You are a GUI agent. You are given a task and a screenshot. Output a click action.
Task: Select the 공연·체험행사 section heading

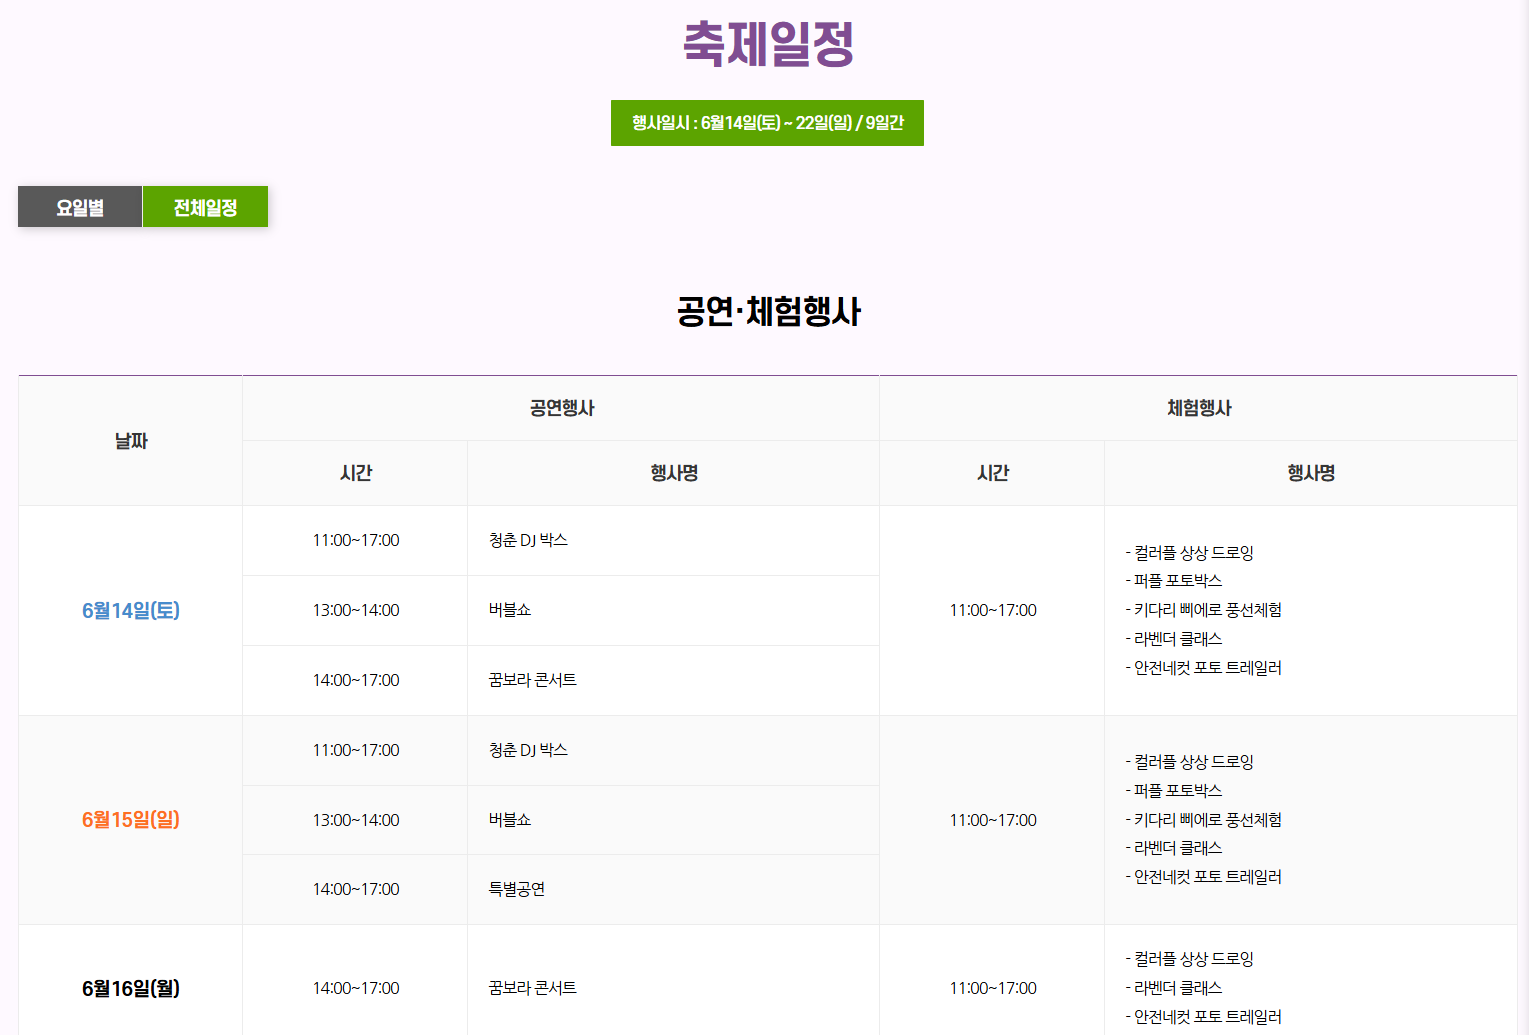pos(767,311)
